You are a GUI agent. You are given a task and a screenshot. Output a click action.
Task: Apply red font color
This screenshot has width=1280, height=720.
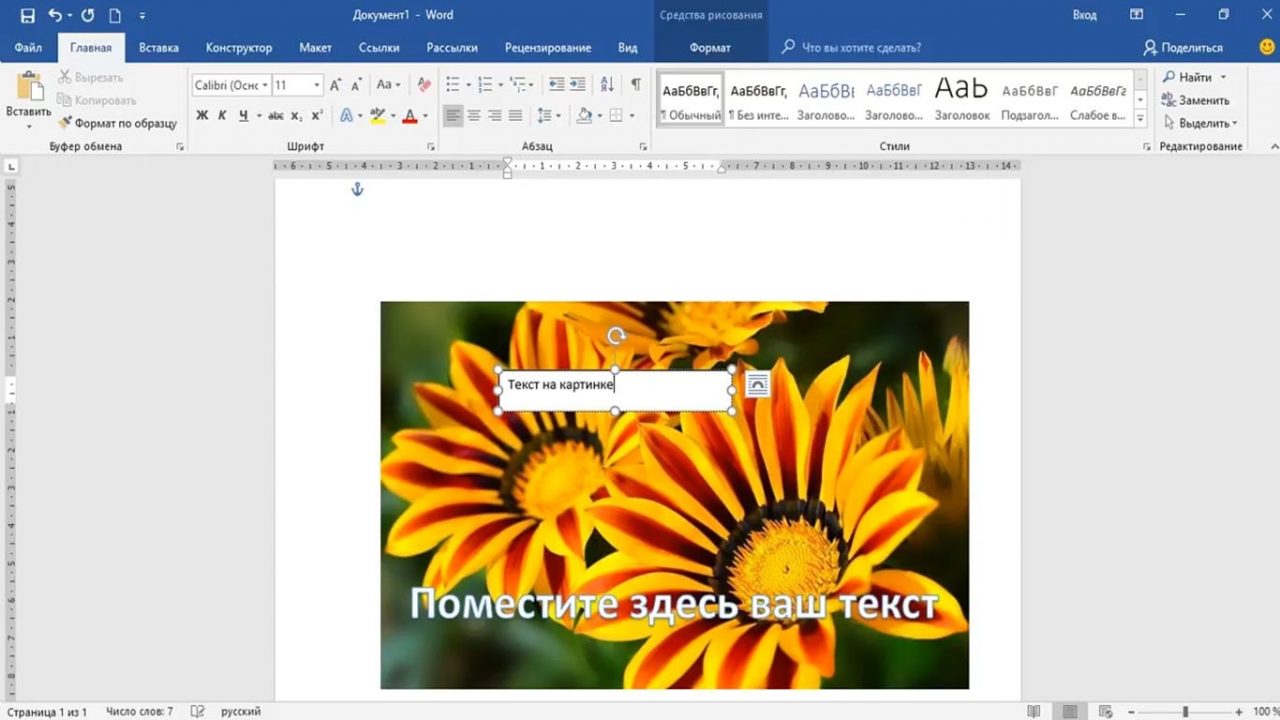[409, 116]
